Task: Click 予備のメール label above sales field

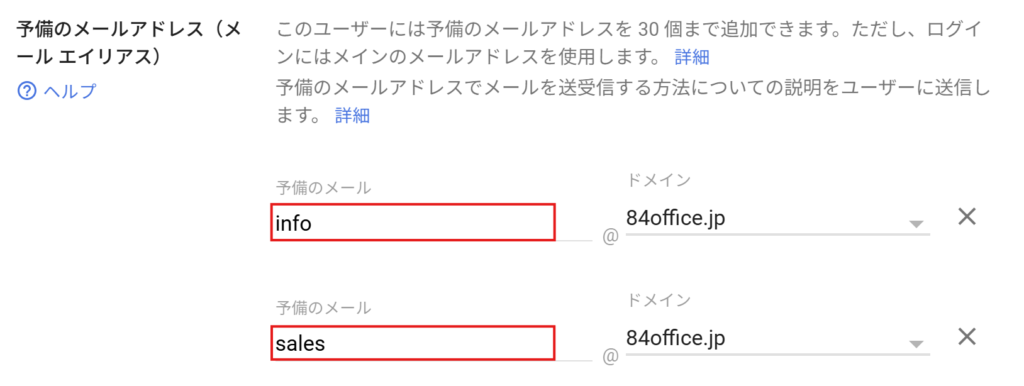Action: (323, 307)
